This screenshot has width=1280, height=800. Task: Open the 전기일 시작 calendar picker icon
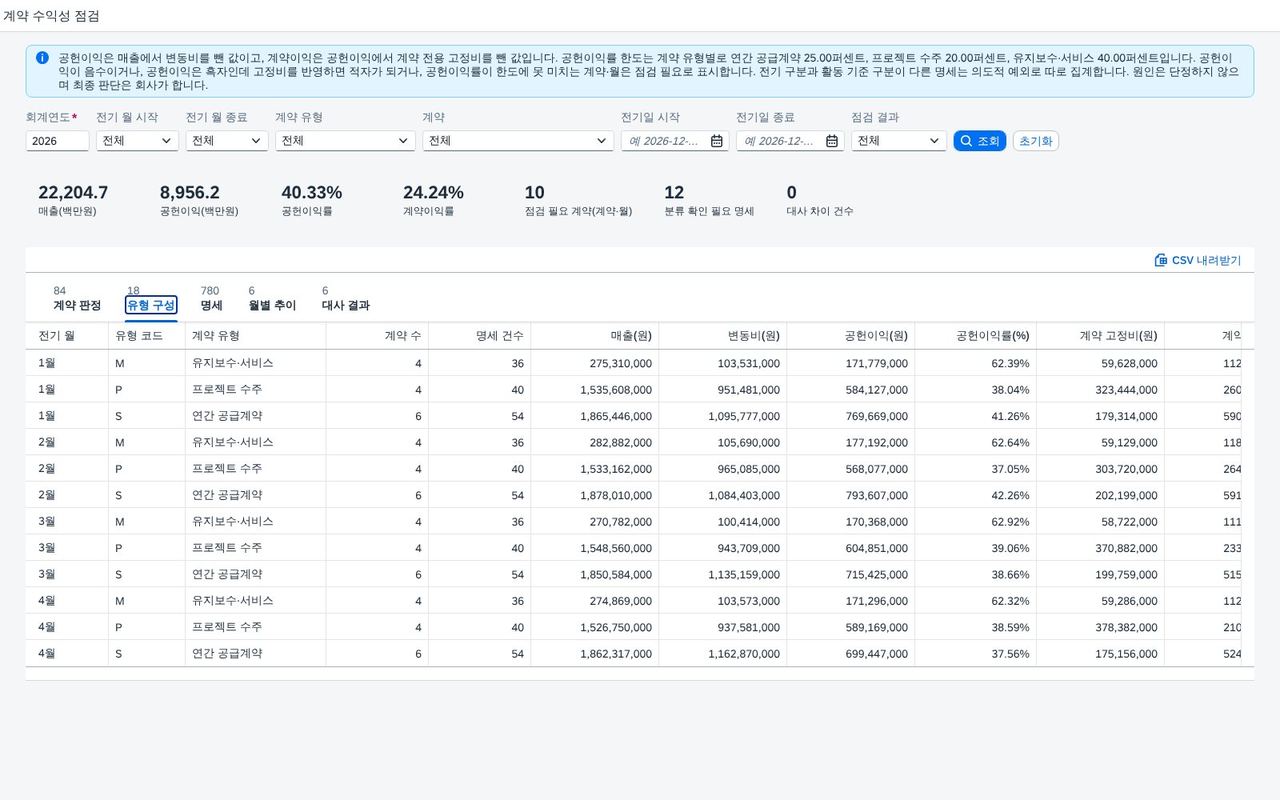tap(717, 141)
